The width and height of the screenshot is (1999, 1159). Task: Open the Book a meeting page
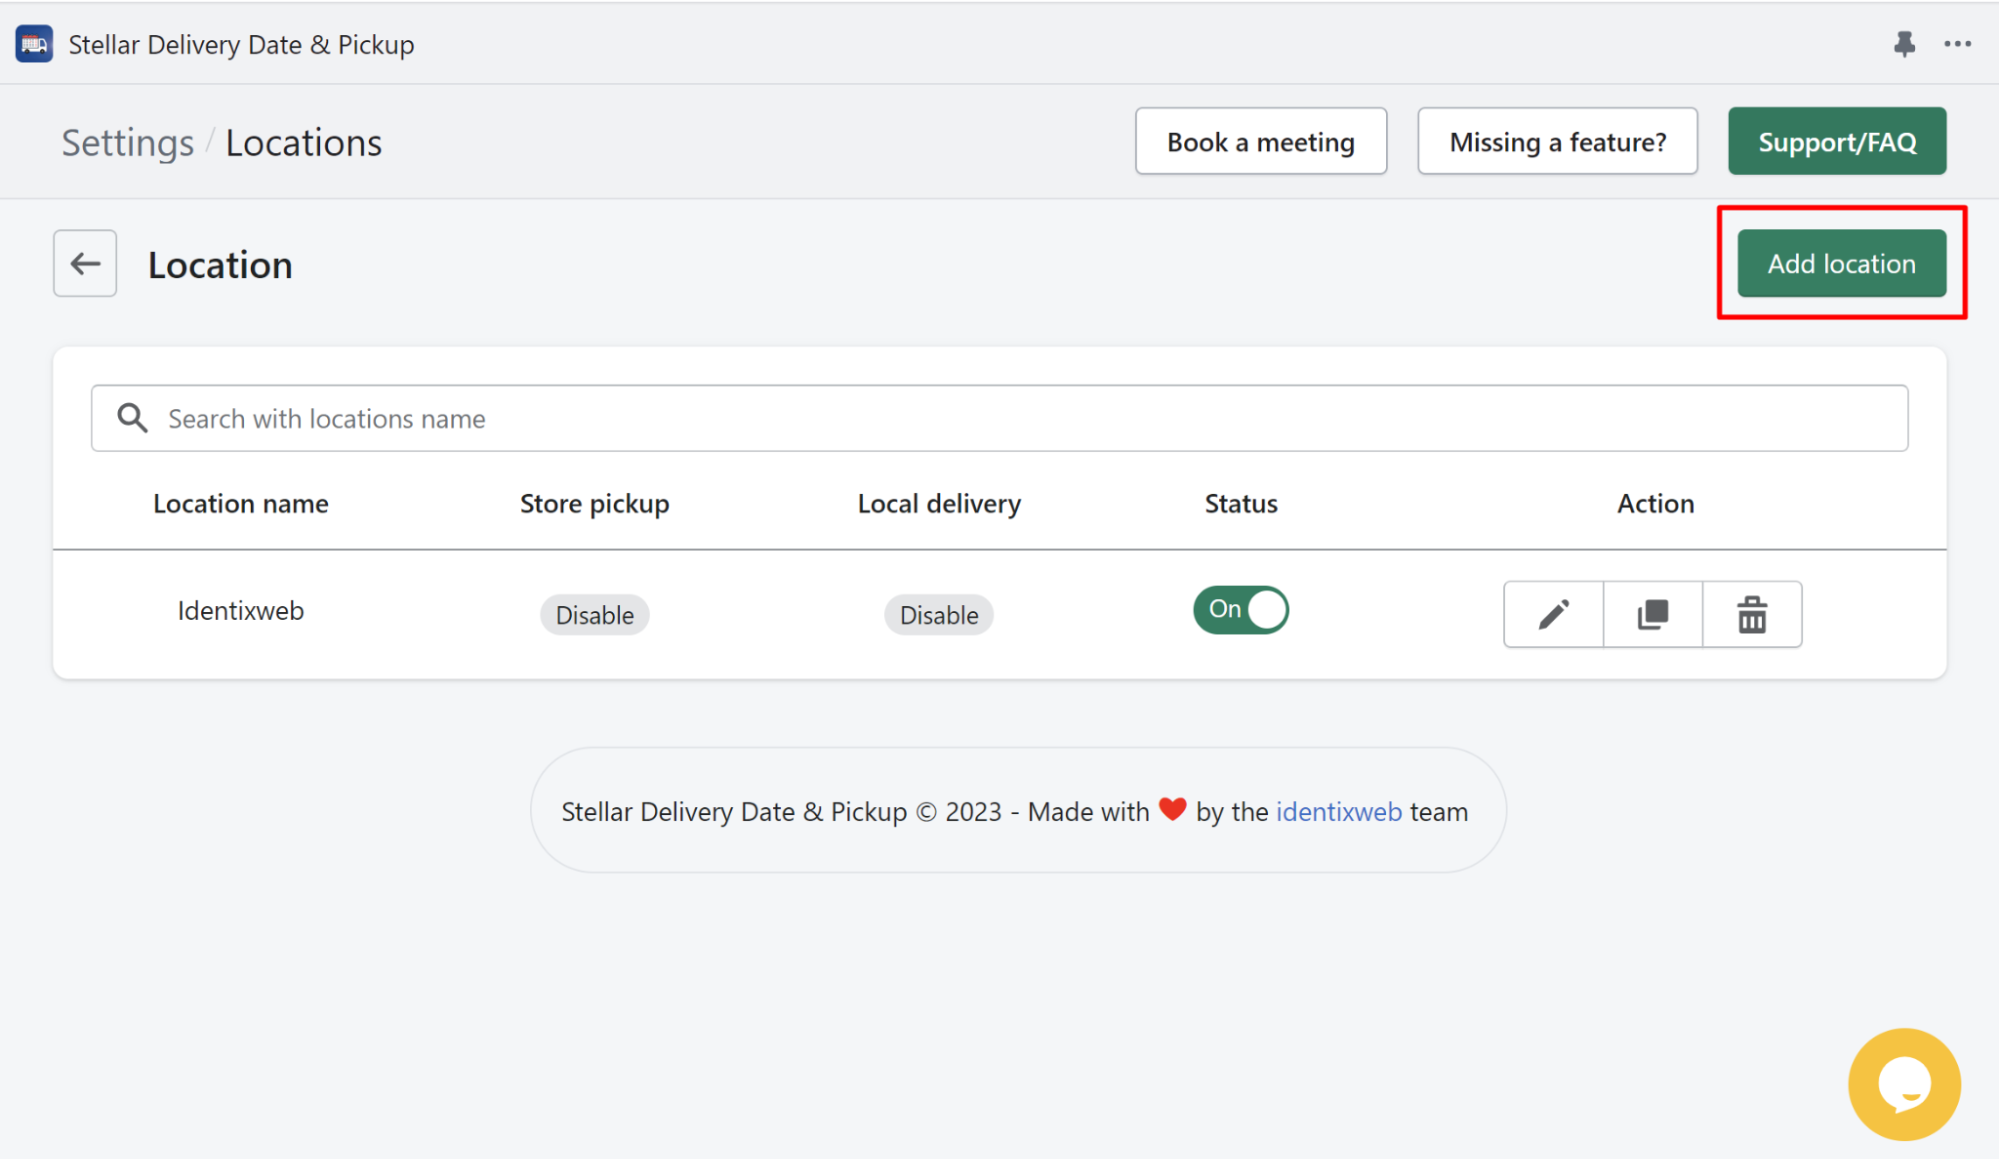pyautogui.click(x=1258, y=142)
